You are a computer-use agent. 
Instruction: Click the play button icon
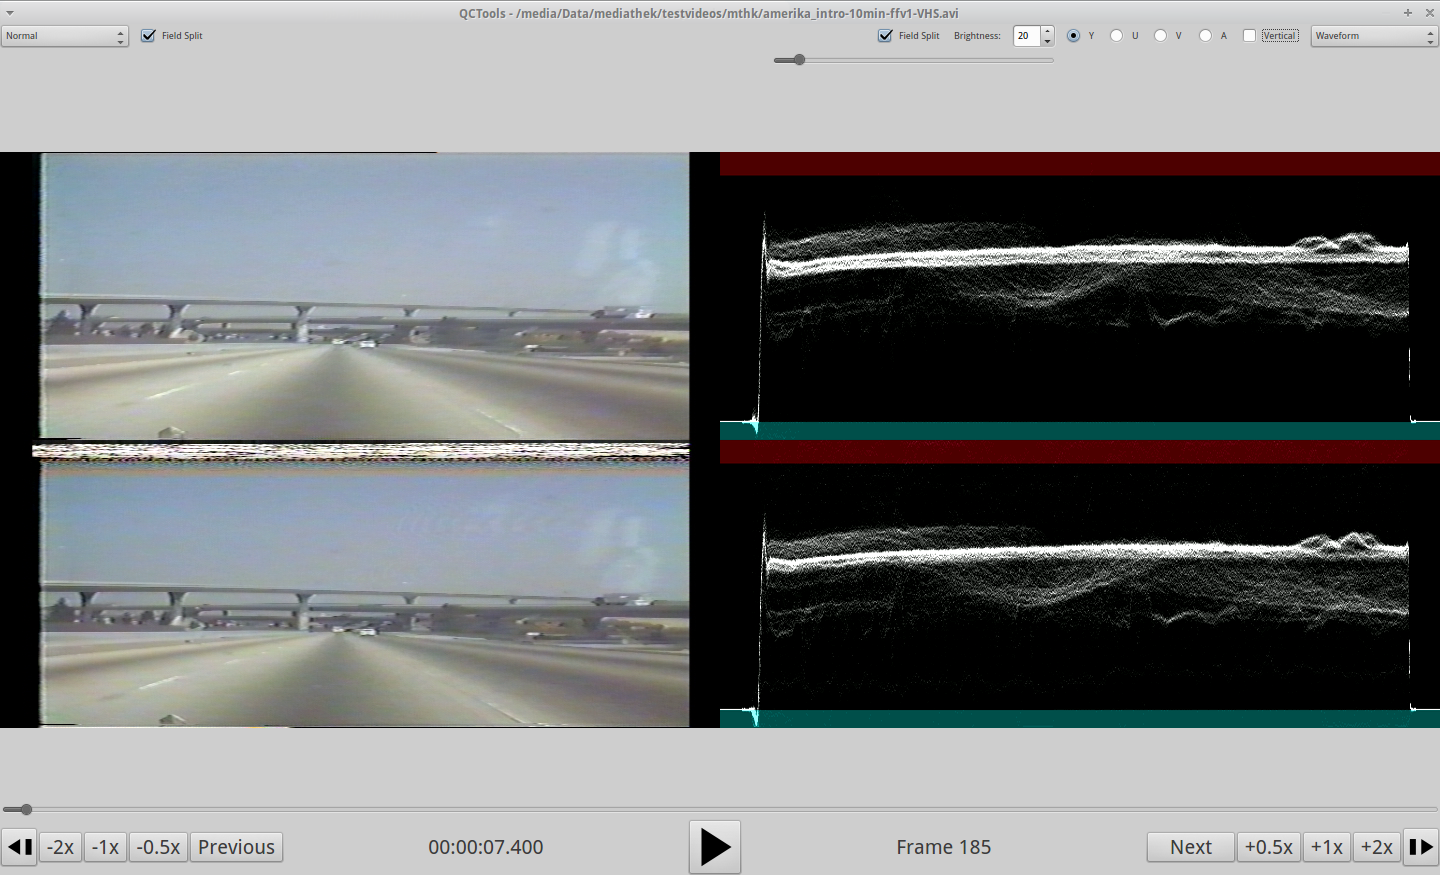[714, 847]
